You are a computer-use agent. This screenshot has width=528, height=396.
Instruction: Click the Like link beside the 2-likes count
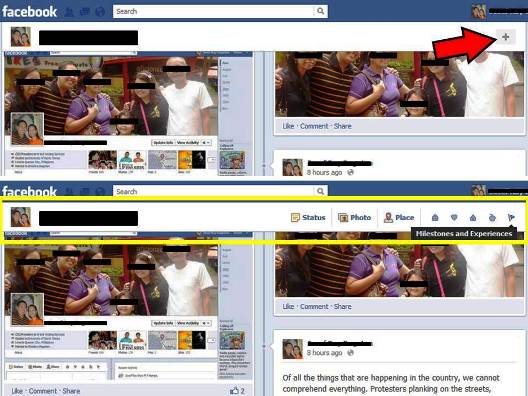(x=17, y=391)
